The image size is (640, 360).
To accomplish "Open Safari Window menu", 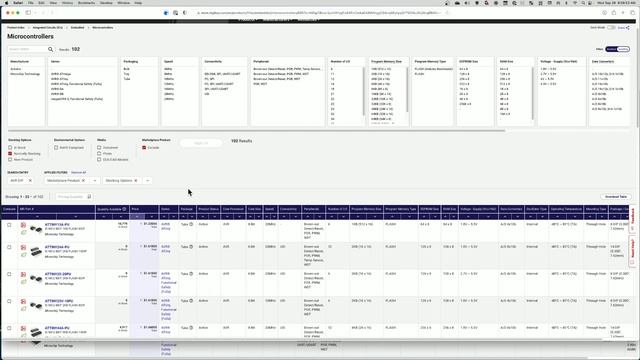I will point(123,3).
